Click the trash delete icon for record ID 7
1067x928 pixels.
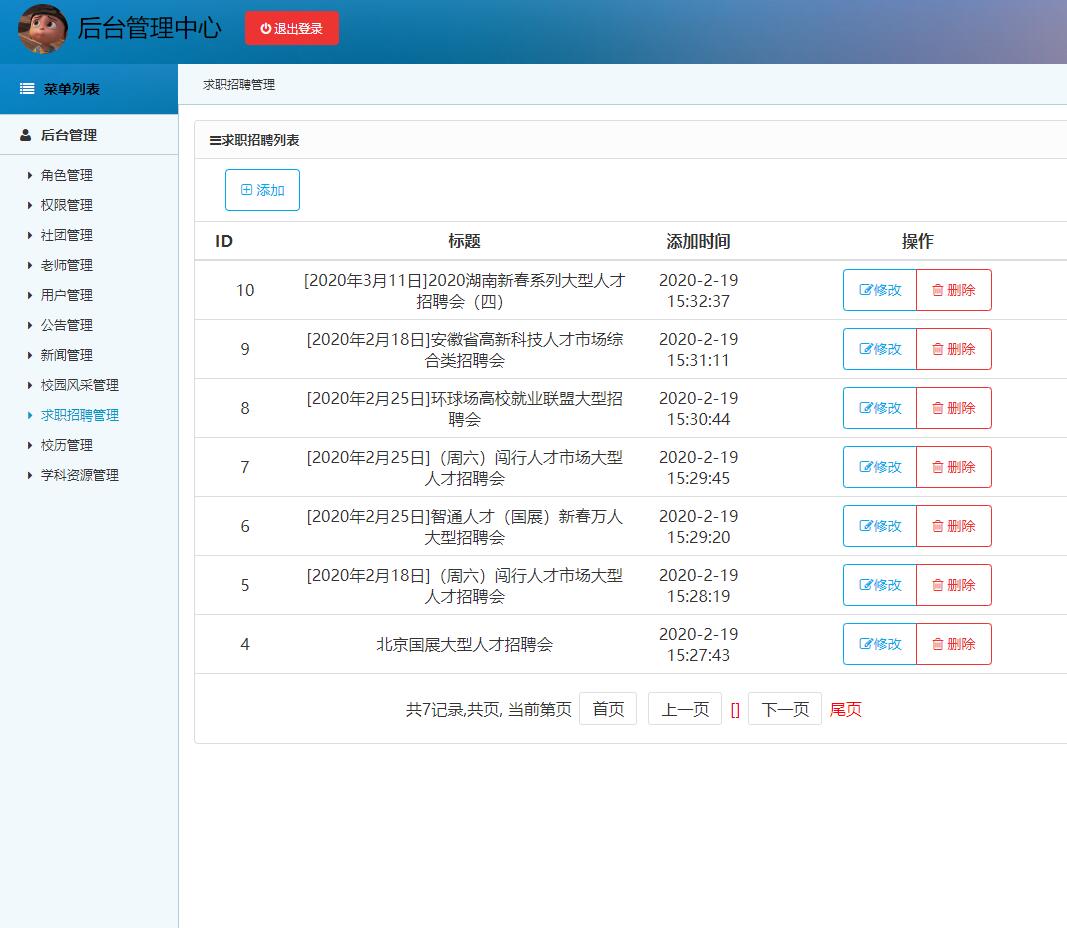tap(938, 467)
